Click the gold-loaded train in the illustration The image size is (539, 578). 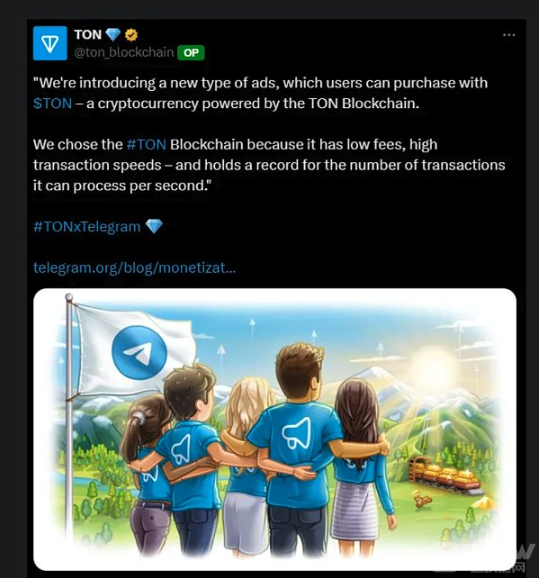pos(444,474)
